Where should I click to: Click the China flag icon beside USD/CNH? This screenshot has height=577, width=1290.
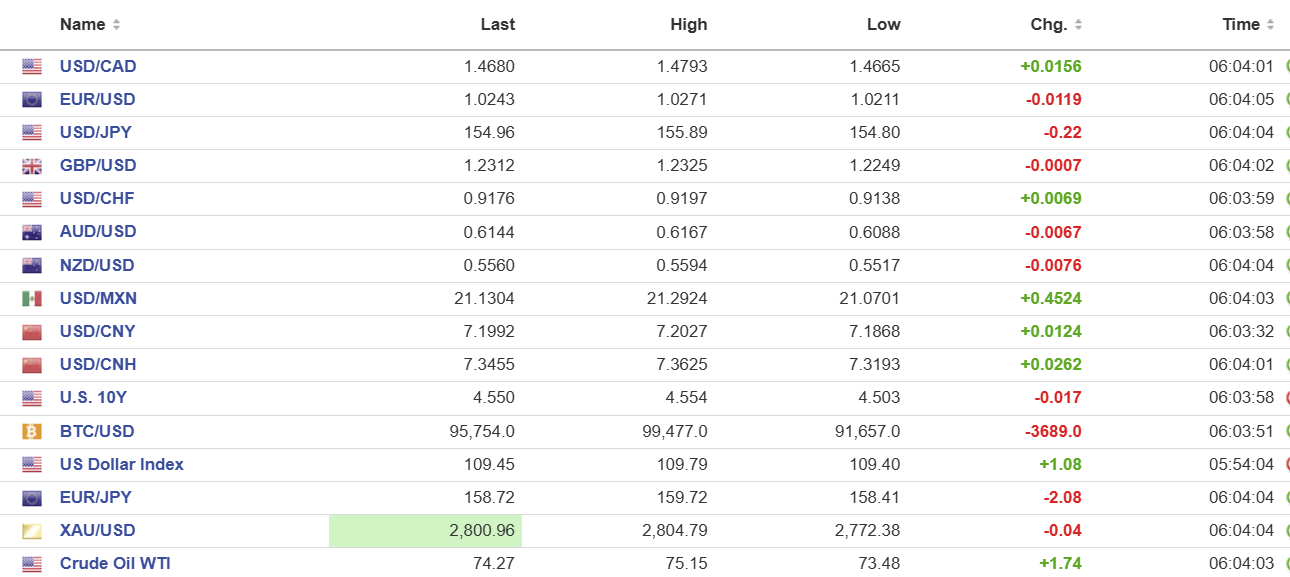click(32, 365)
